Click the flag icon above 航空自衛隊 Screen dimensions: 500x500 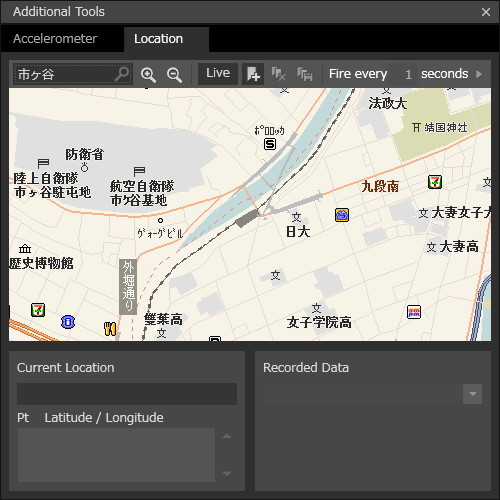pyautogui.click(x=139, y=171)
